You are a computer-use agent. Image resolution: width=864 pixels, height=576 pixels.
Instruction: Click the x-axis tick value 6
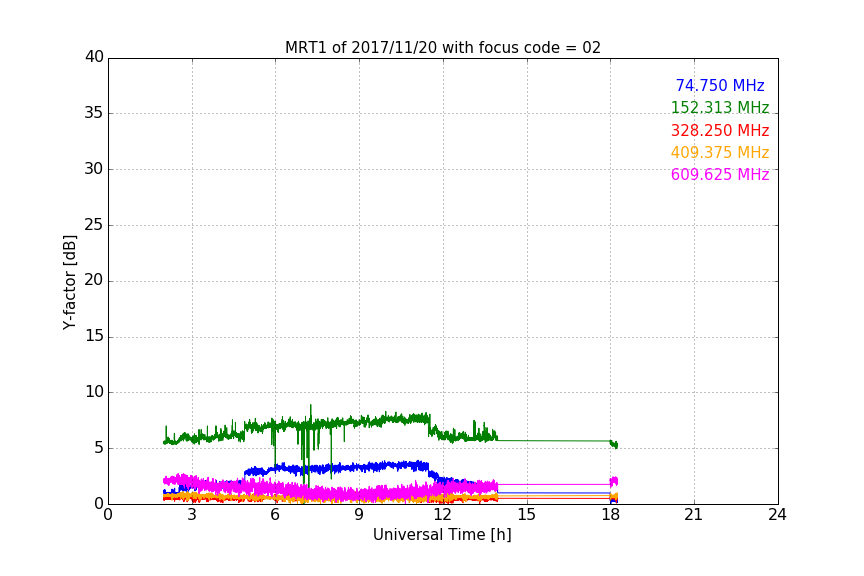[275, 515]
